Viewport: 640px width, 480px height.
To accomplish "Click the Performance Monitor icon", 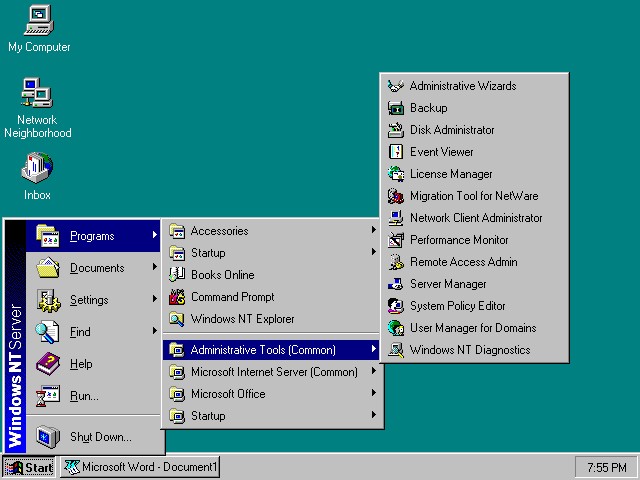I will click(x=396, y=240).
